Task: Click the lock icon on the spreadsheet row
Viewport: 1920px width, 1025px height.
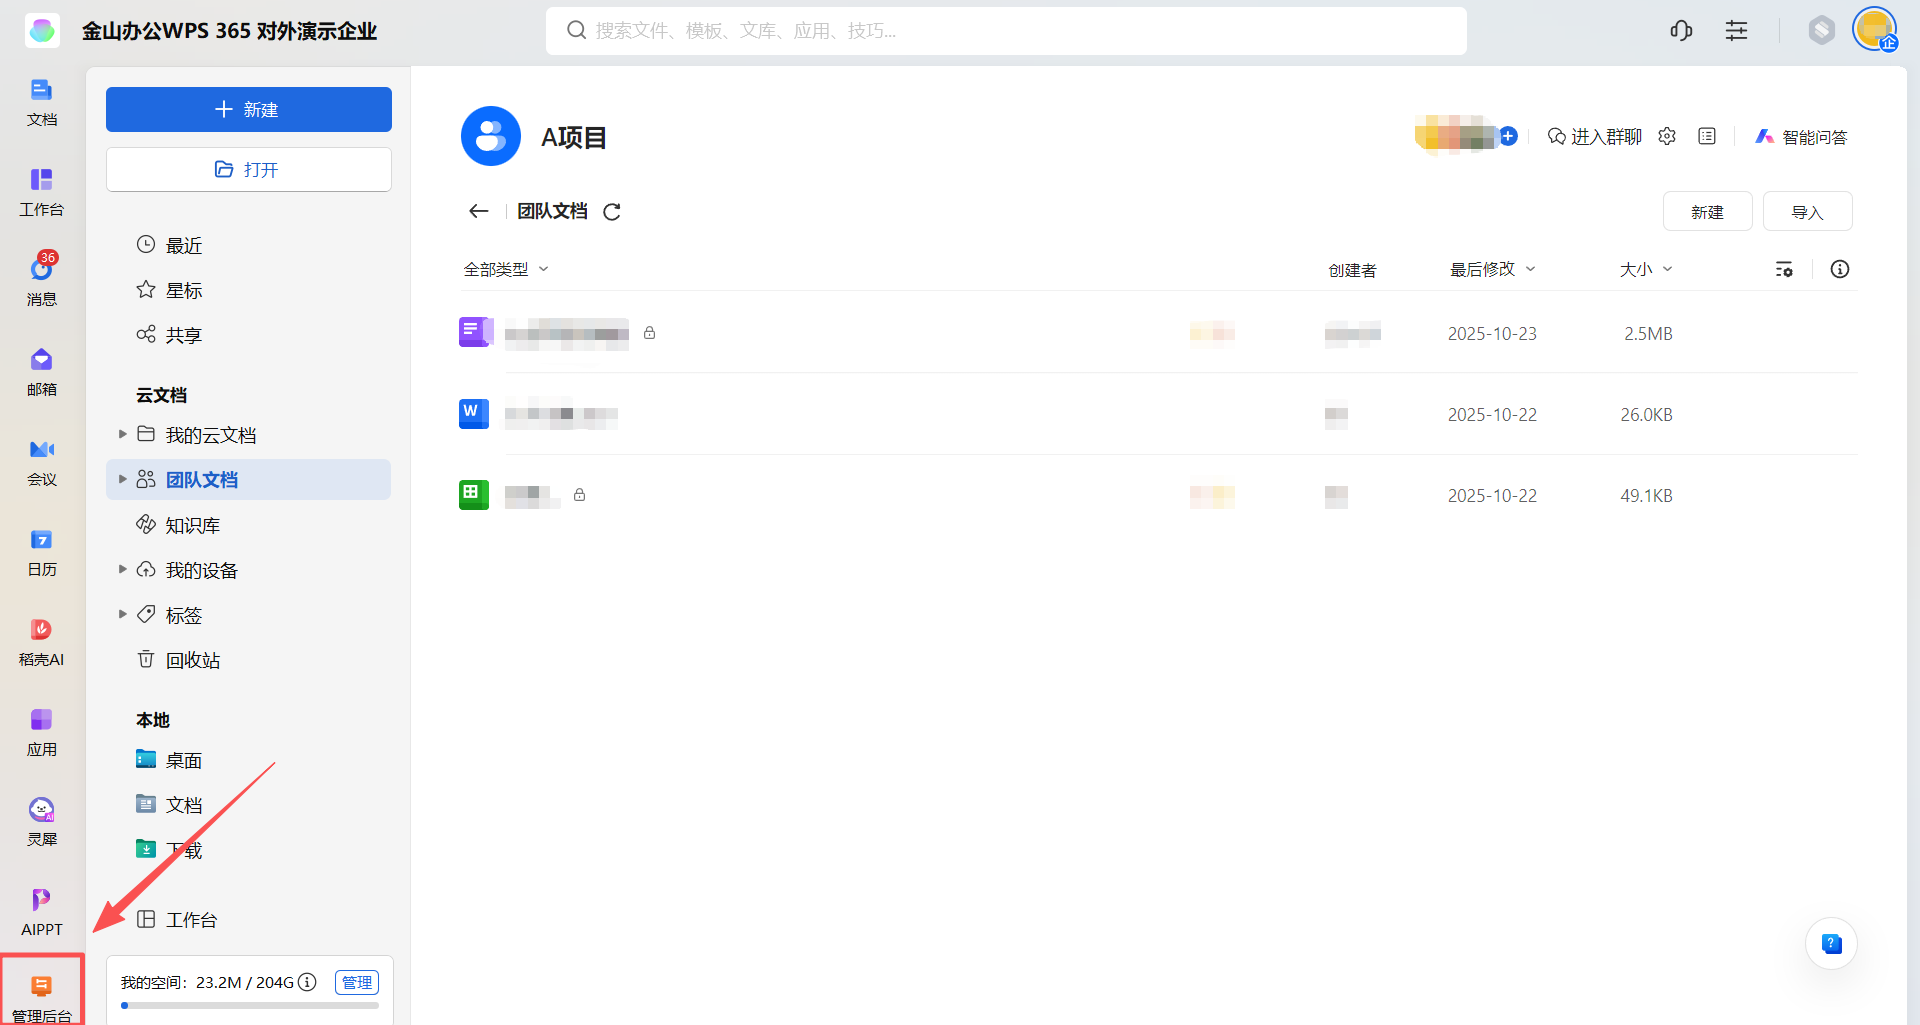Action: click(x=579, y=495)
